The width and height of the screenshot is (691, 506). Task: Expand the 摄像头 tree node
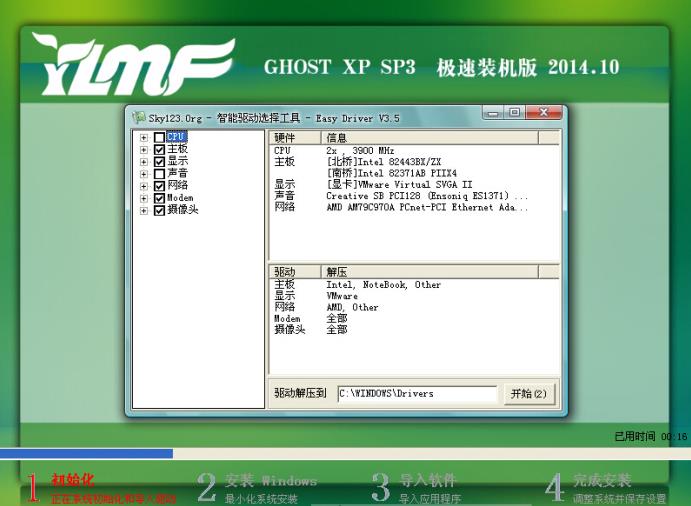(x=144, y=211)
